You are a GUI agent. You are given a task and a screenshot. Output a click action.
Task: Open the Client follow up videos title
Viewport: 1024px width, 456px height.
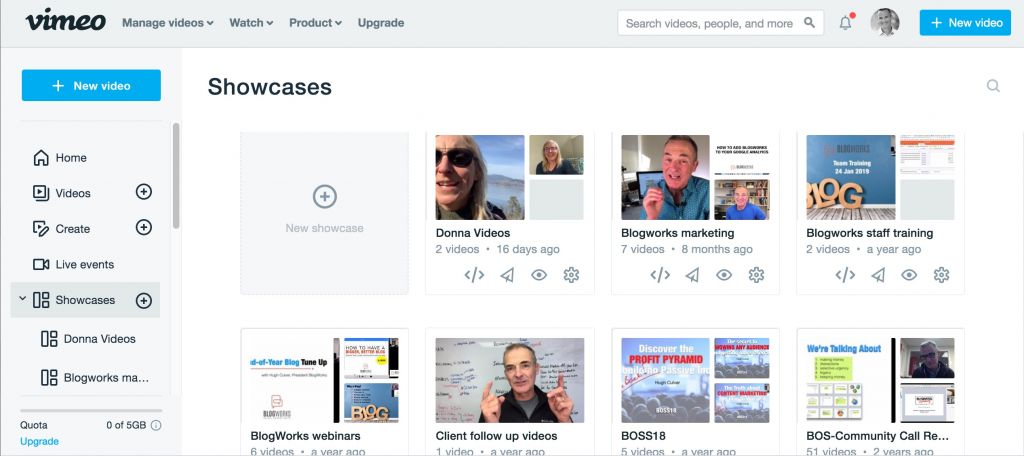(496, 436)
